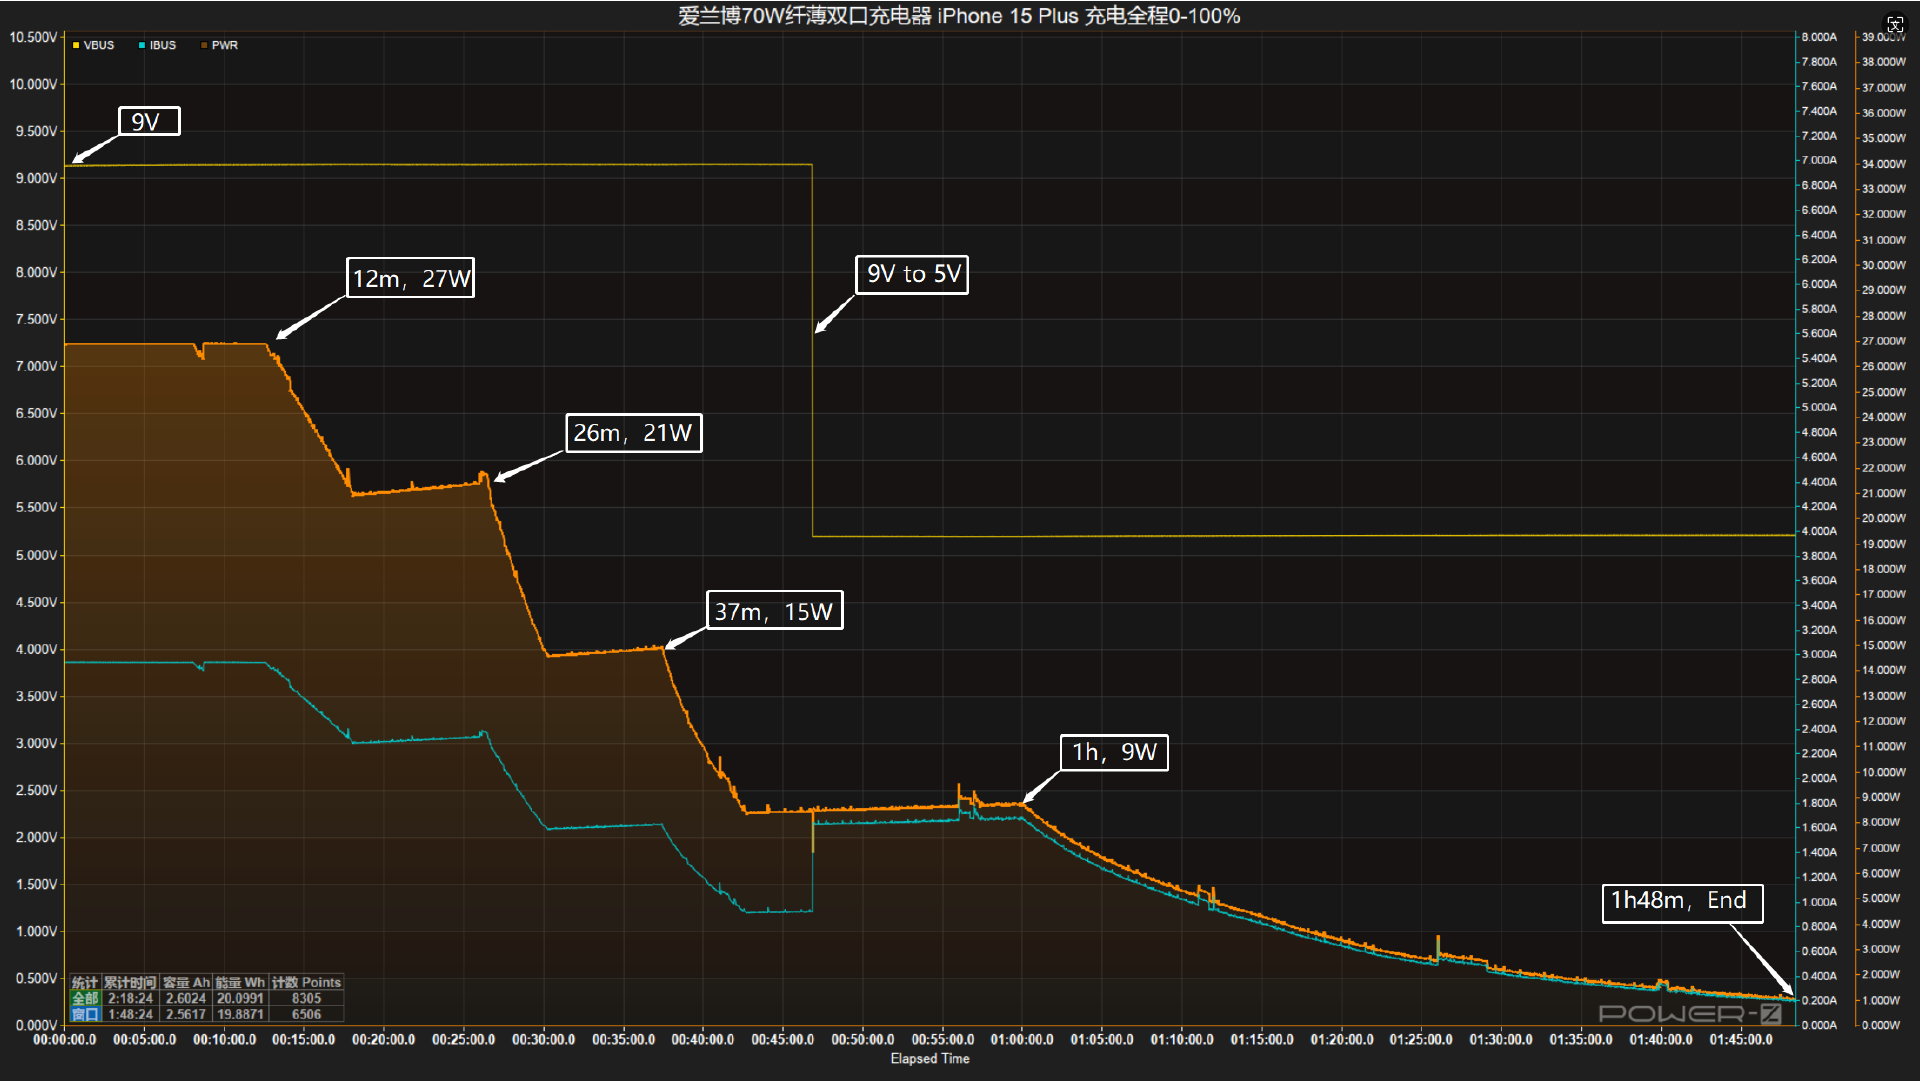This screenshot has height=1082, width=1920.
Task: Select the green 全部 row label
Action: 85,998
